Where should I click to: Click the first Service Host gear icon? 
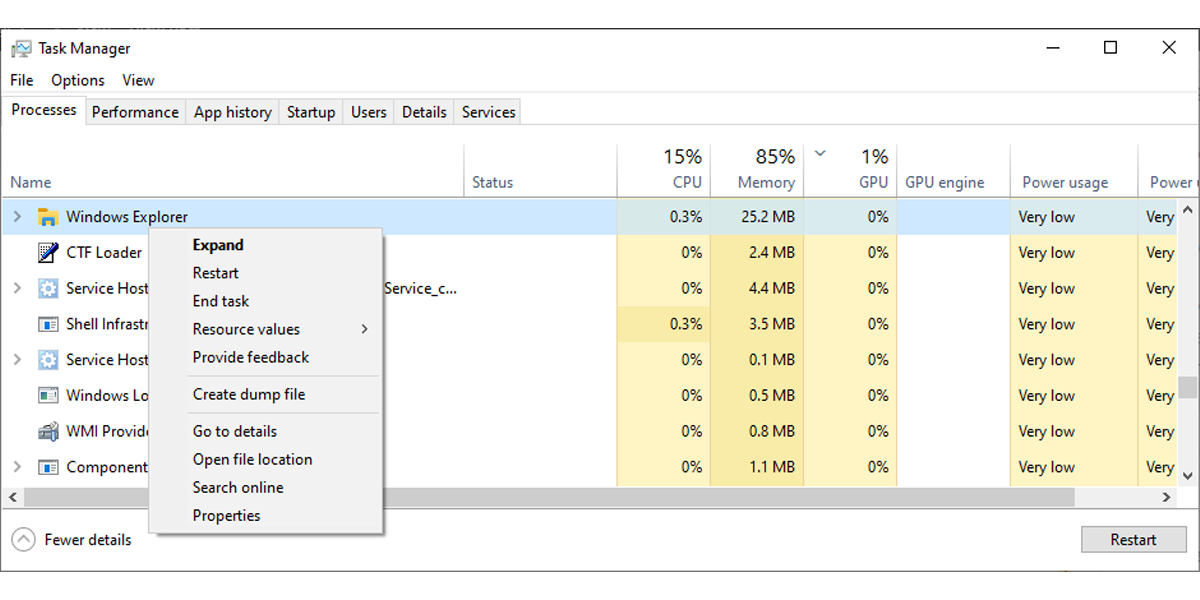point(47,288)
